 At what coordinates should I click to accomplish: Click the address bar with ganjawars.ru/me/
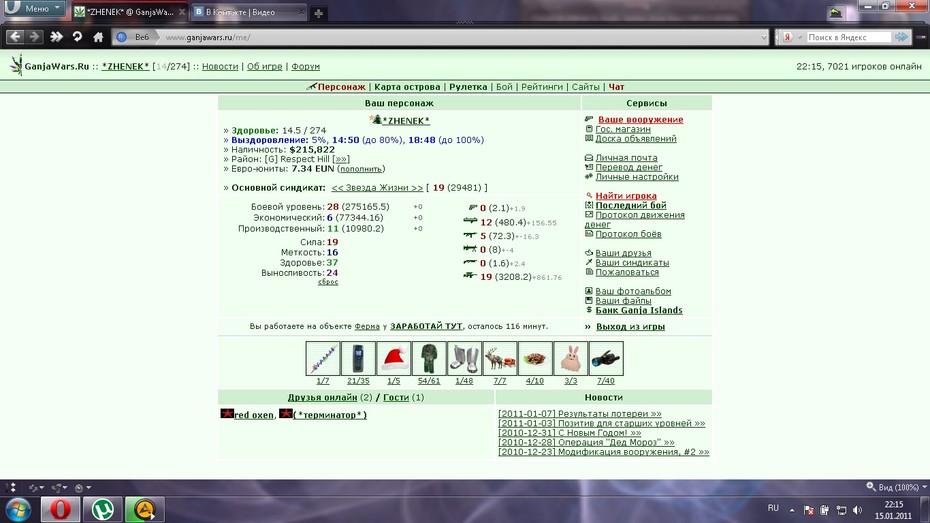click(439, 37)
